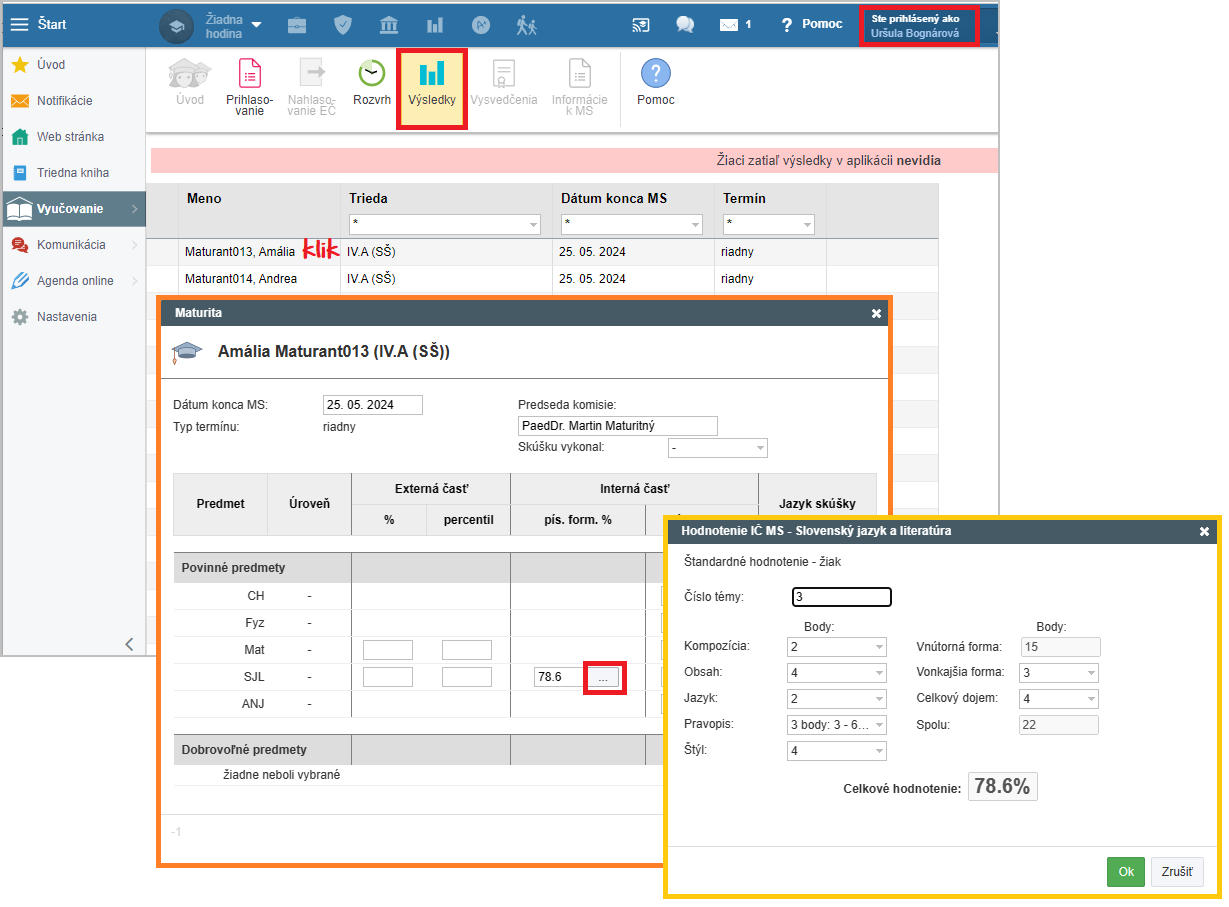The height and width of the screenshot is (907, 1229).
Task: Click the ellipsis button next to SJL score
Action: tap(602, 677)
